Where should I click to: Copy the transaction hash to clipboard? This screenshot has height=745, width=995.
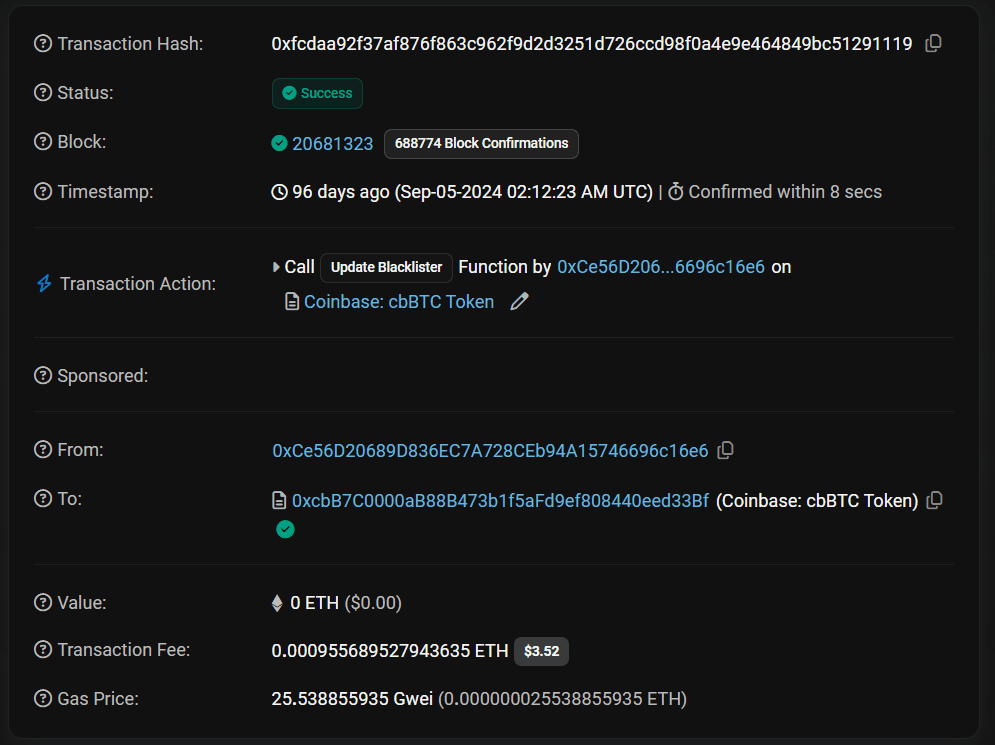[x=933, y=43]
